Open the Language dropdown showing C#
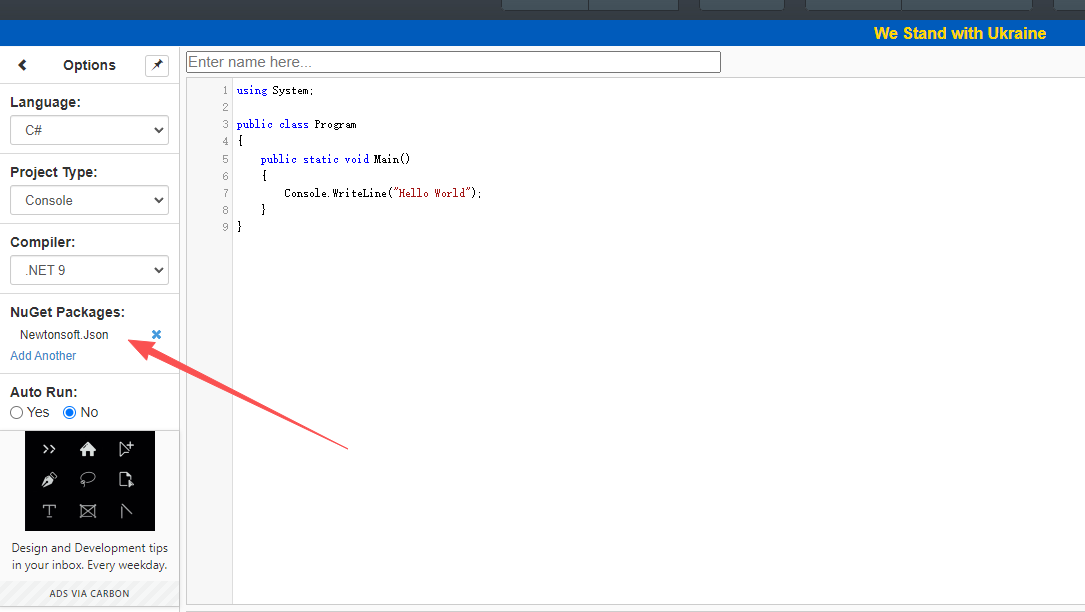The height and width of the screenshot is (612, 1085). point(89,130)
